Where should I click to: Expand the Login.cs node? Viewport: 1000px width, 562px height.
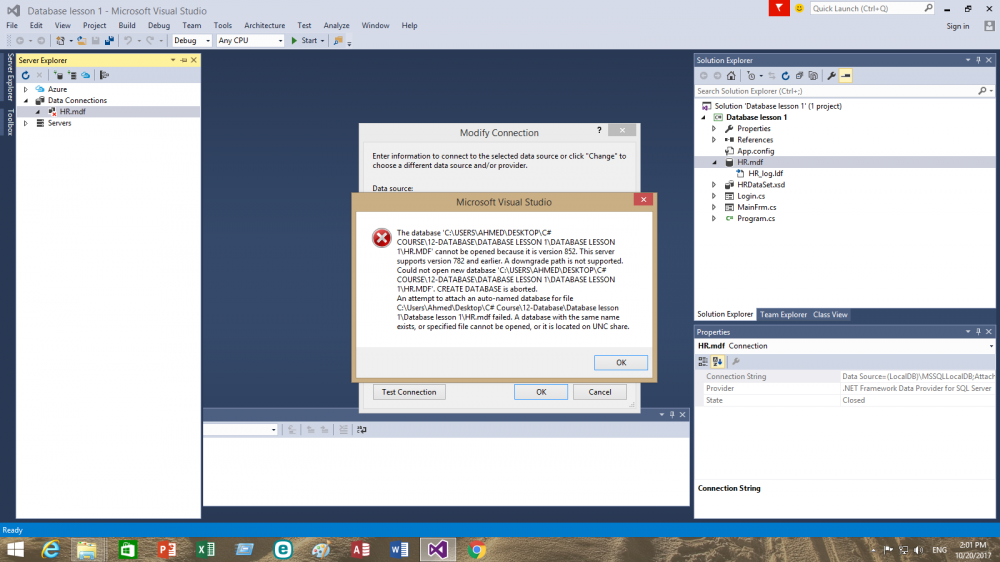click(x=714, y=196)
